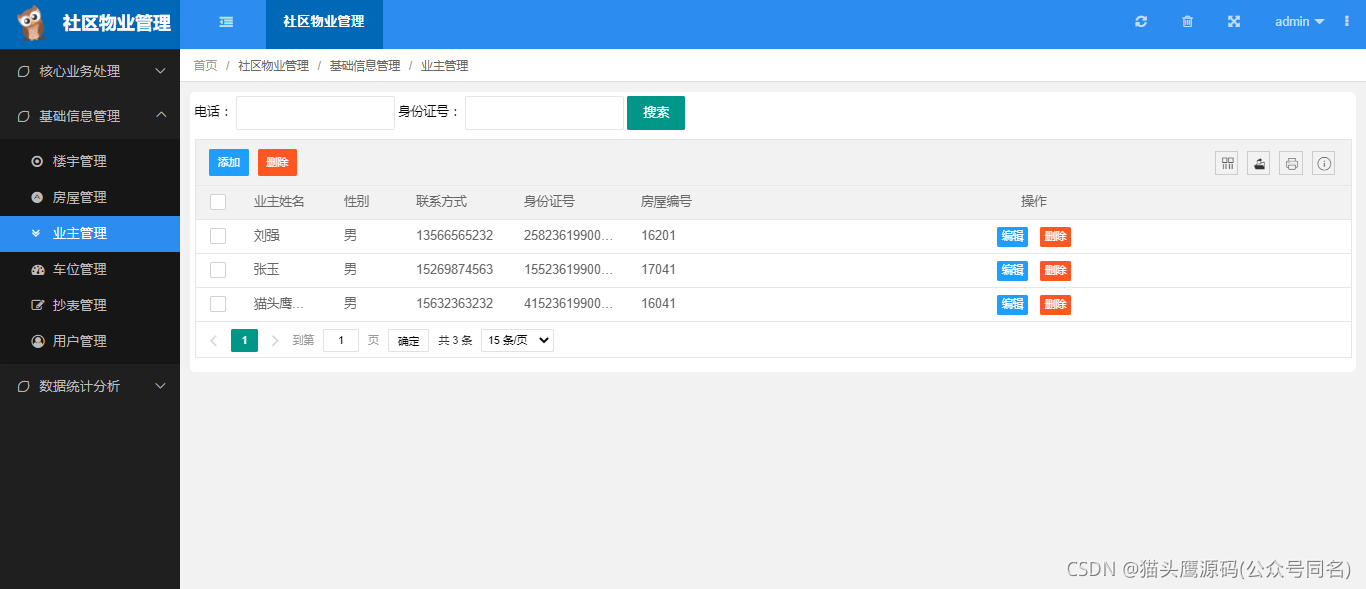This screenshot has width=1366, height=589.
Task: Click the 用户管理 user icon
Action: point(37,341)
